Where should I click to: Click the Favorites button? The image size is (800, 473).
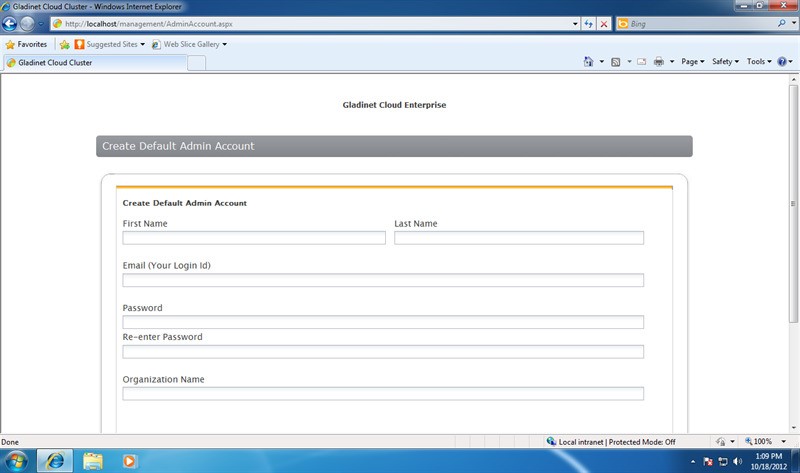[x=26, y=44]
